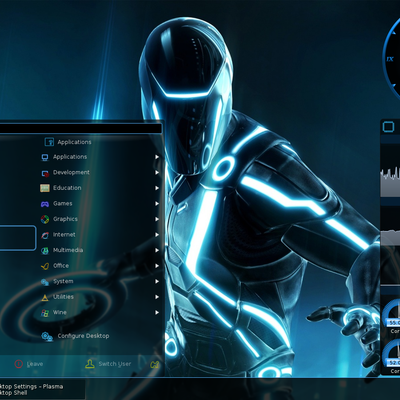Open the Multimedia menu entry

100,250
